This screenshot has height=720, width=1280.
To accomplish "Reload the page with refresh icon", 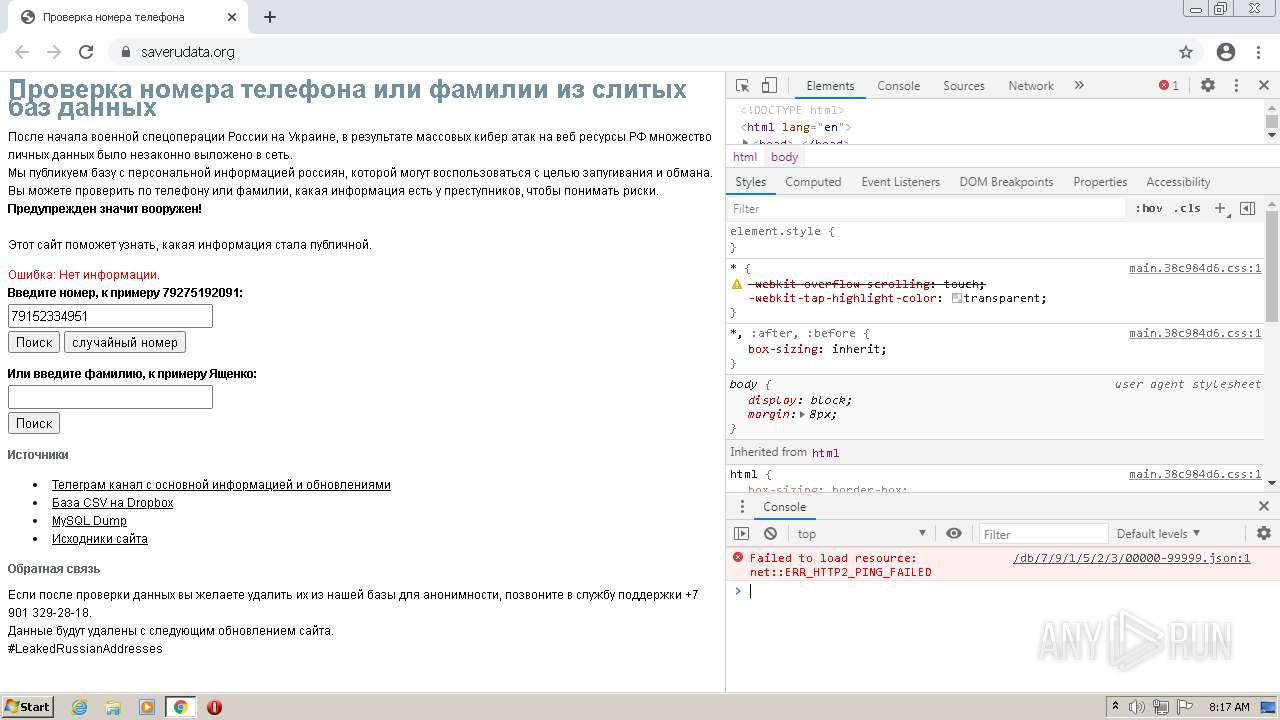I will pyautogui.click(x=86, y=52).
